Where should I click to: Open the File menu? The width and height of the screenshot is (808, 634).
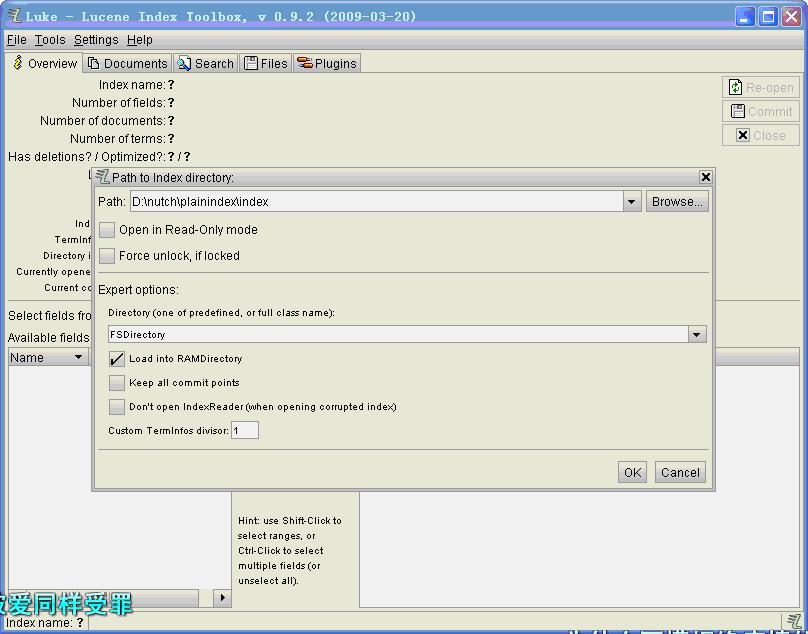coord(16,40)
